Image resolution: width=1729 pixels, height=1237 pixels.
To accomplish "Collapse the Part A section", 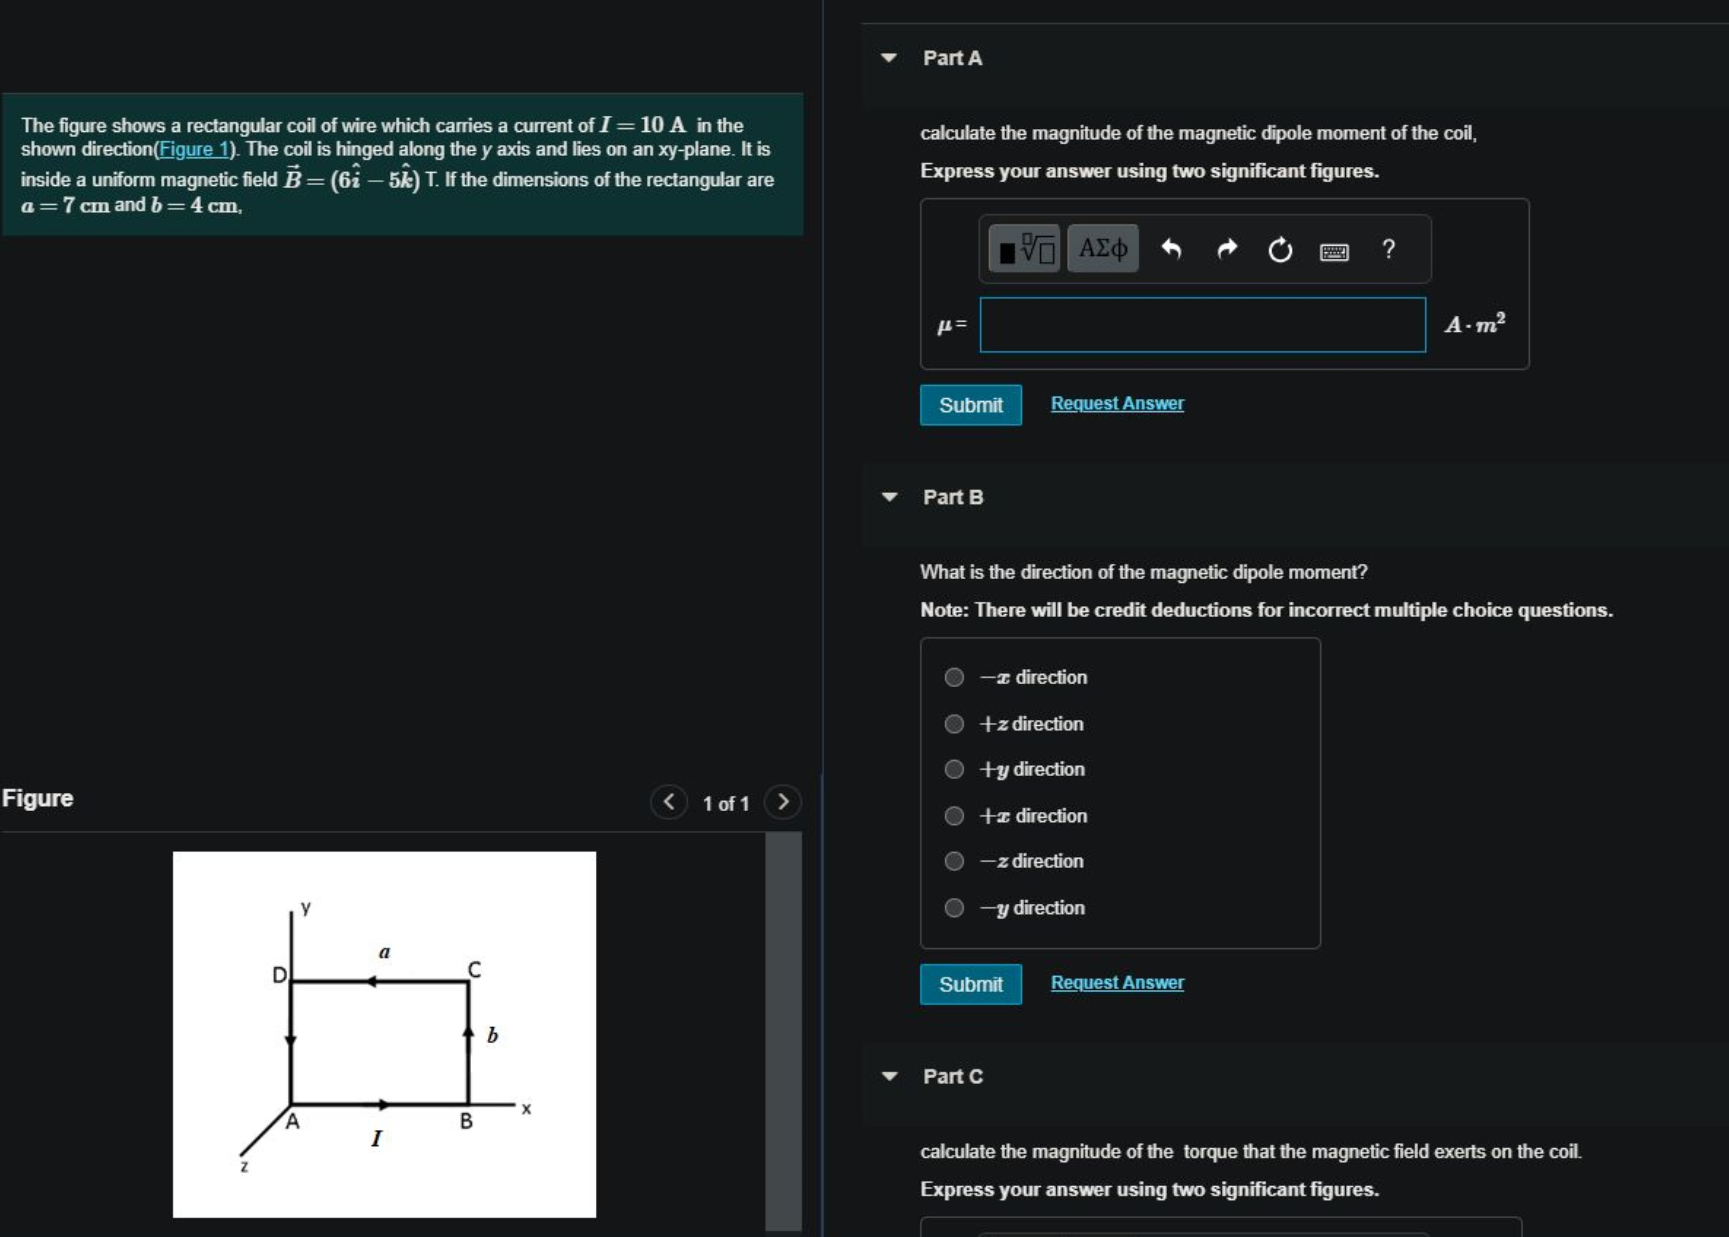I will (x=888, y=59).
